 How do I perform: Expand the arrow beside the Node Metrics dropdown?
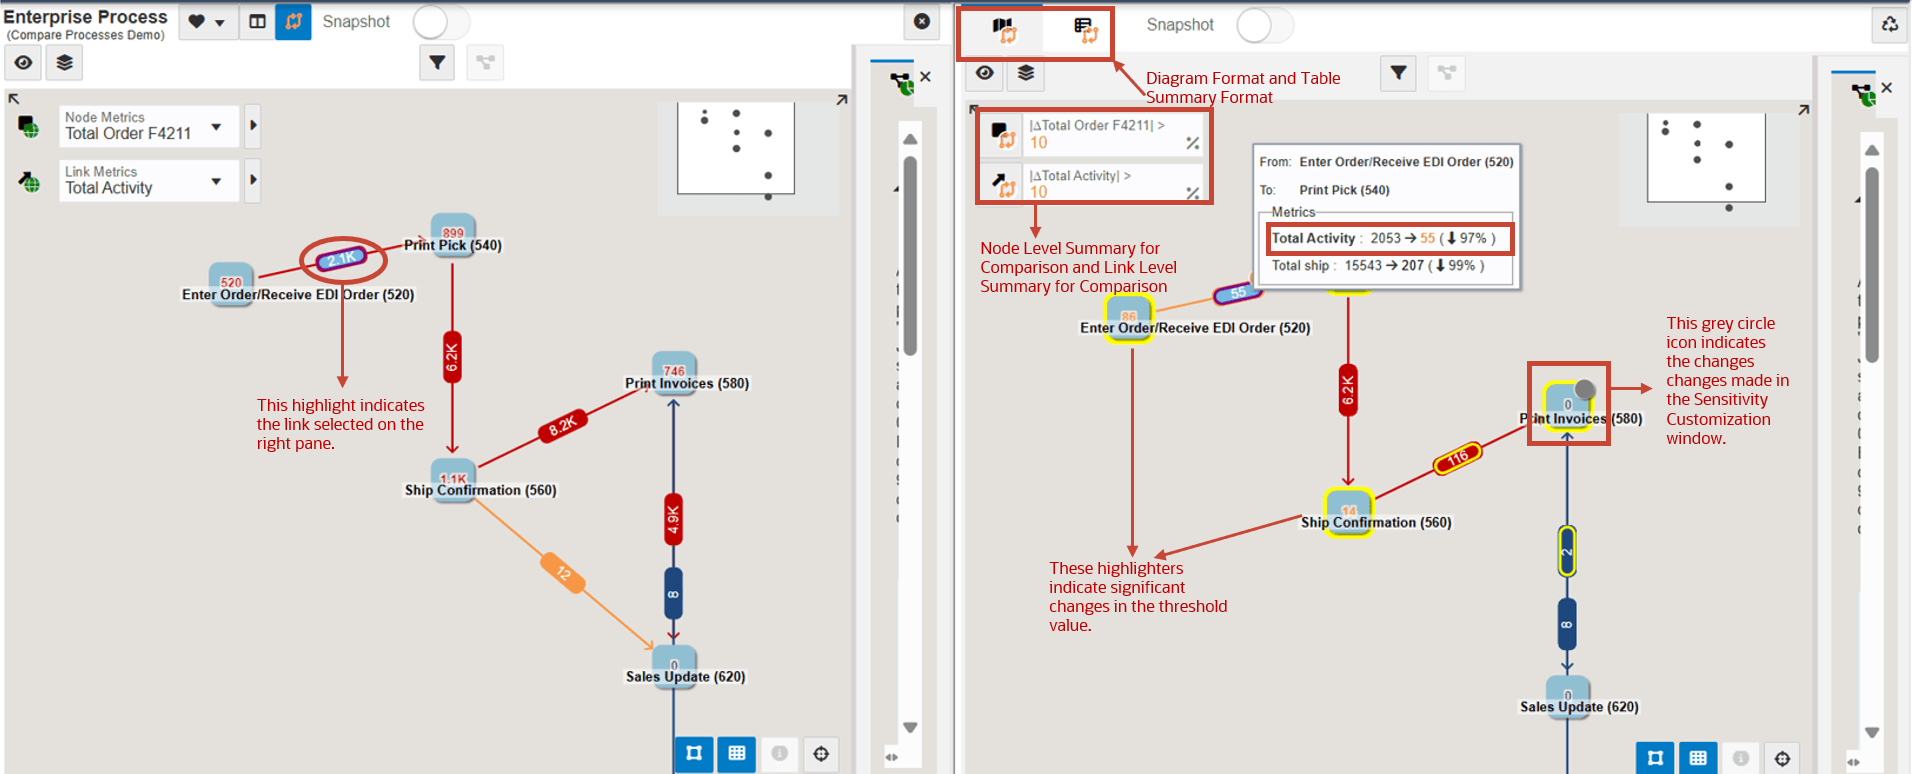253,126
